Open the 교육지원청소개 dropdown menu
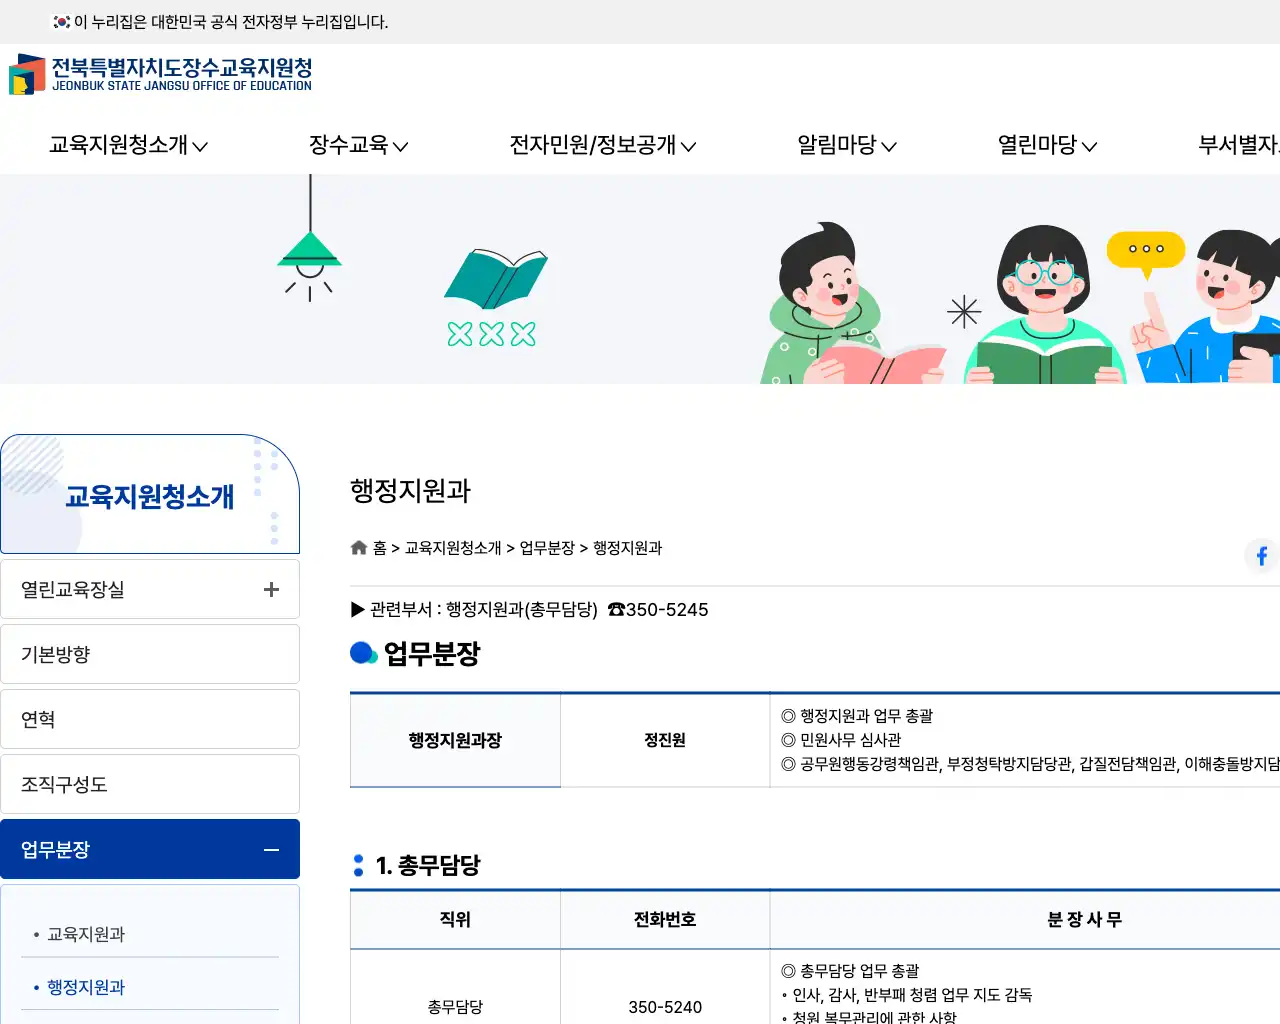The width and height of the screenshot is (1280, 1024). click(x=128, y=145)
